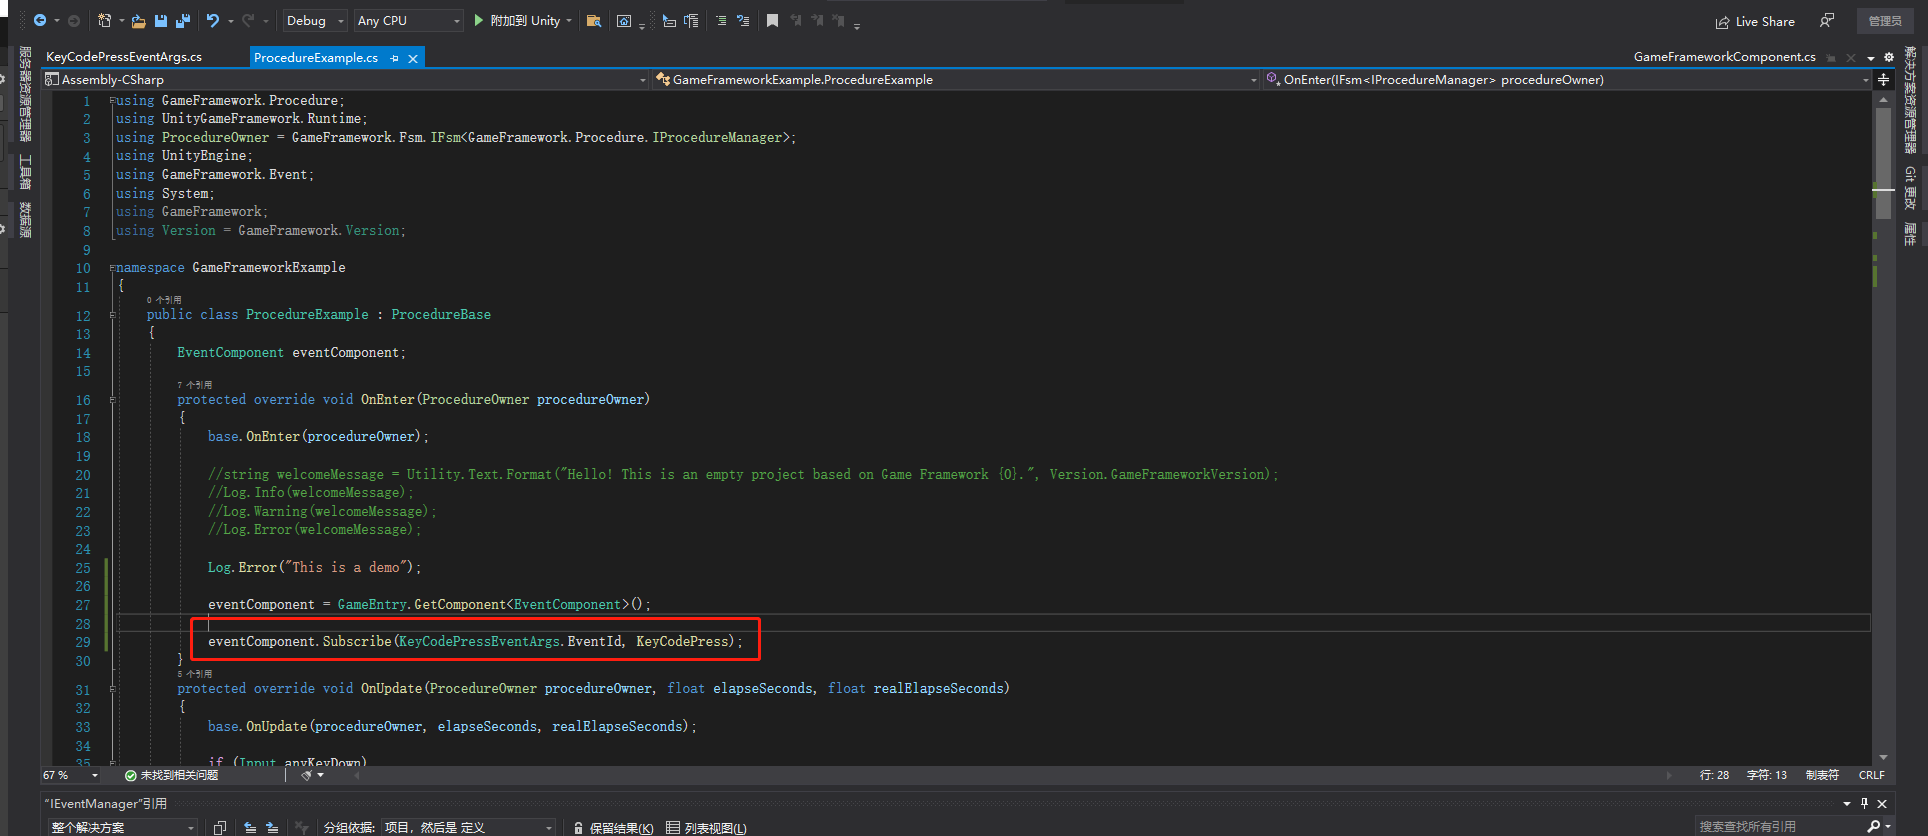Click the search magnifier in references panel

click(1874, 826)
